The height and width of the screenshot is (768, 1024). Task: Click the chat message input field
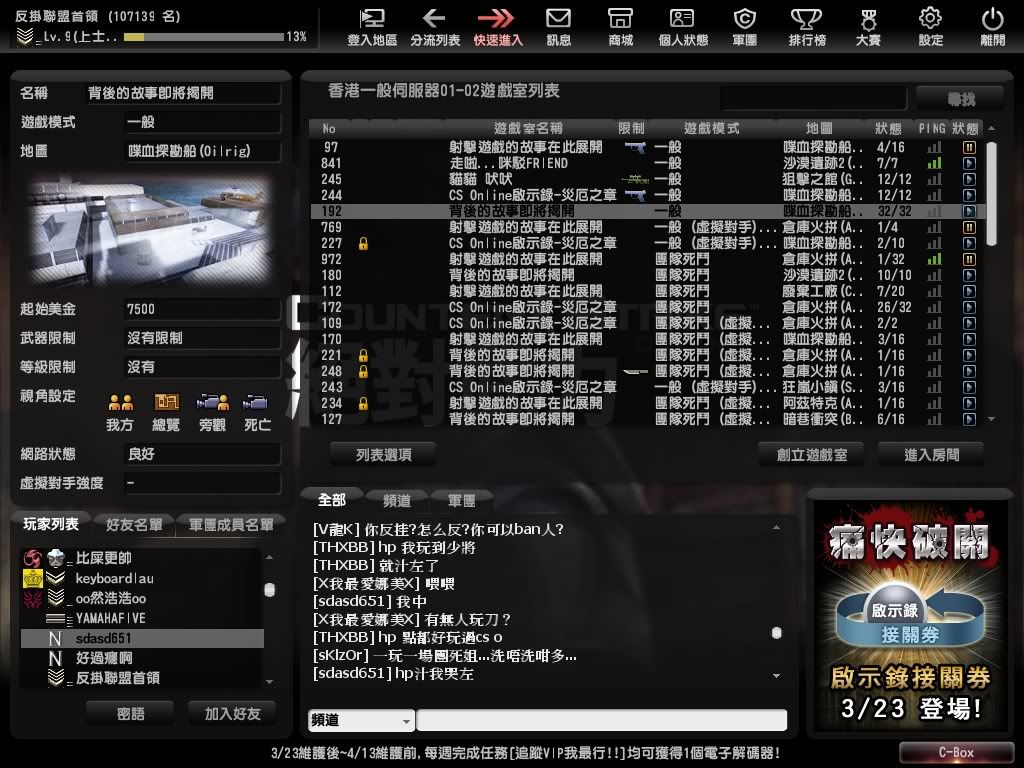pos(601,721)
